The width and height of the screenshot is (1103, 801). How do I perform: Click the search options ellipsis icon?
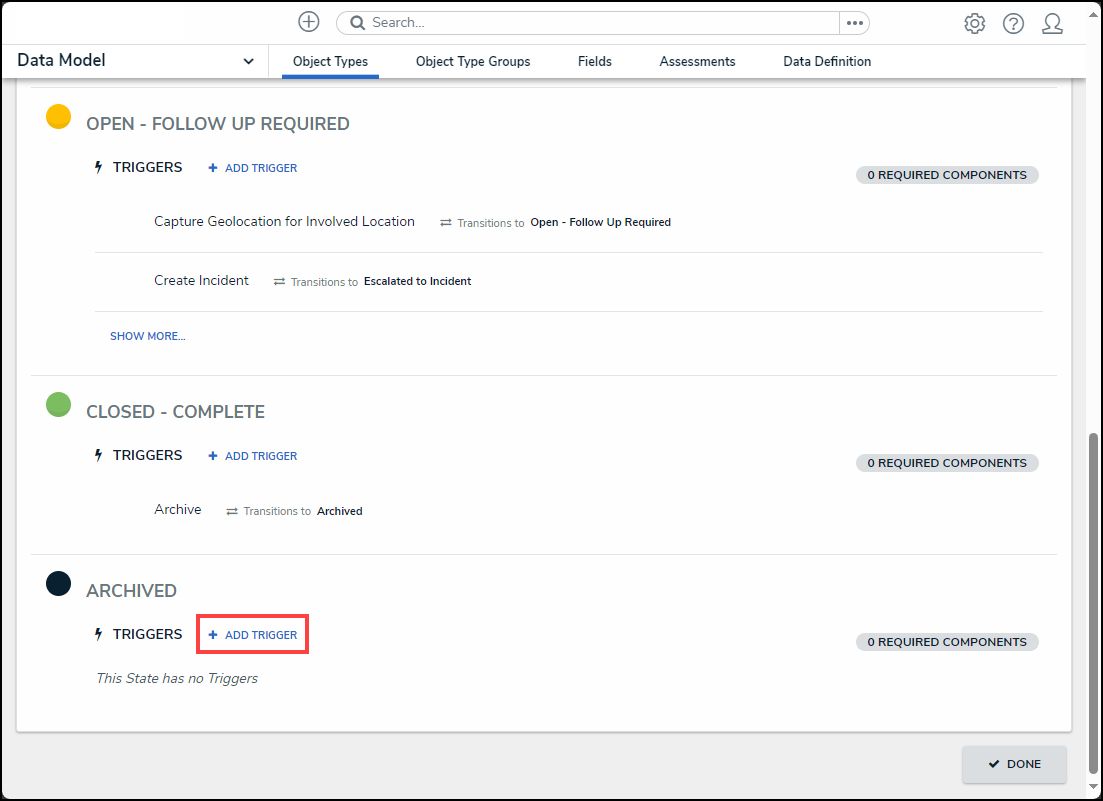click(x=854, y=23)
